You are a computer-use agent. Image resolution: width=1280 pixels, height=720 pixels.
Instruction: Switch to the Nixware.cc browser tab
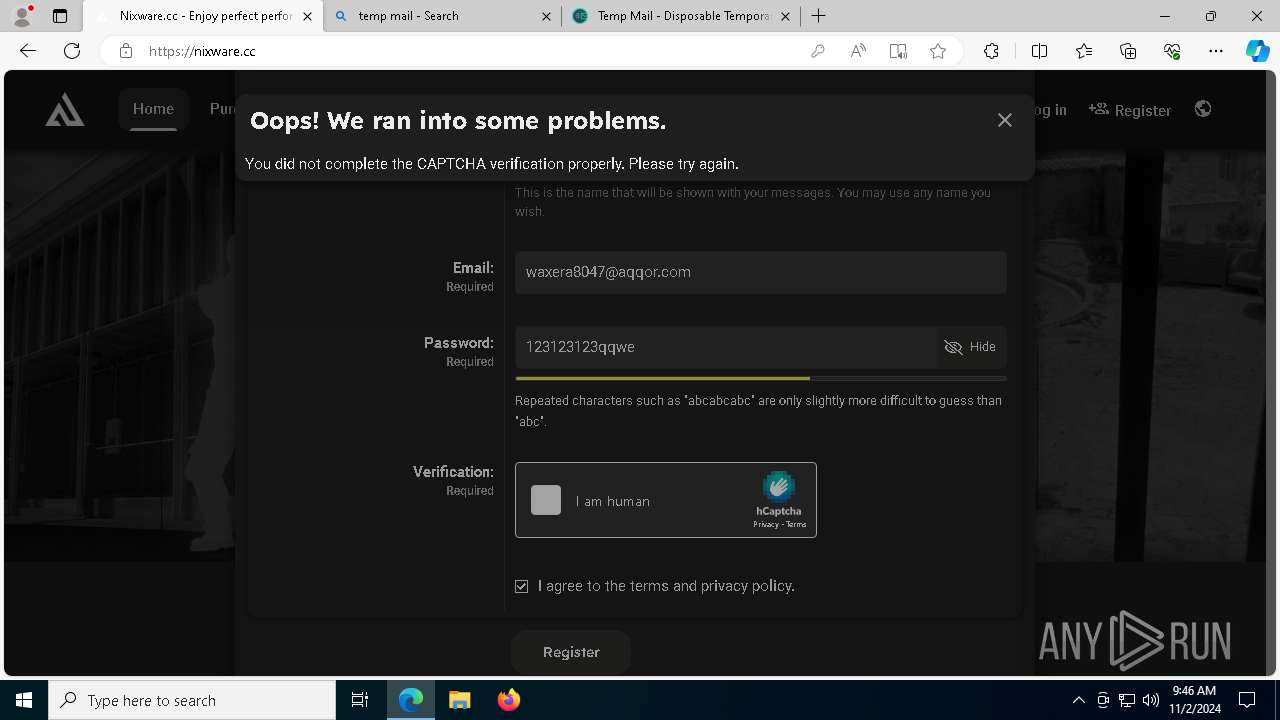pos(203,16)
